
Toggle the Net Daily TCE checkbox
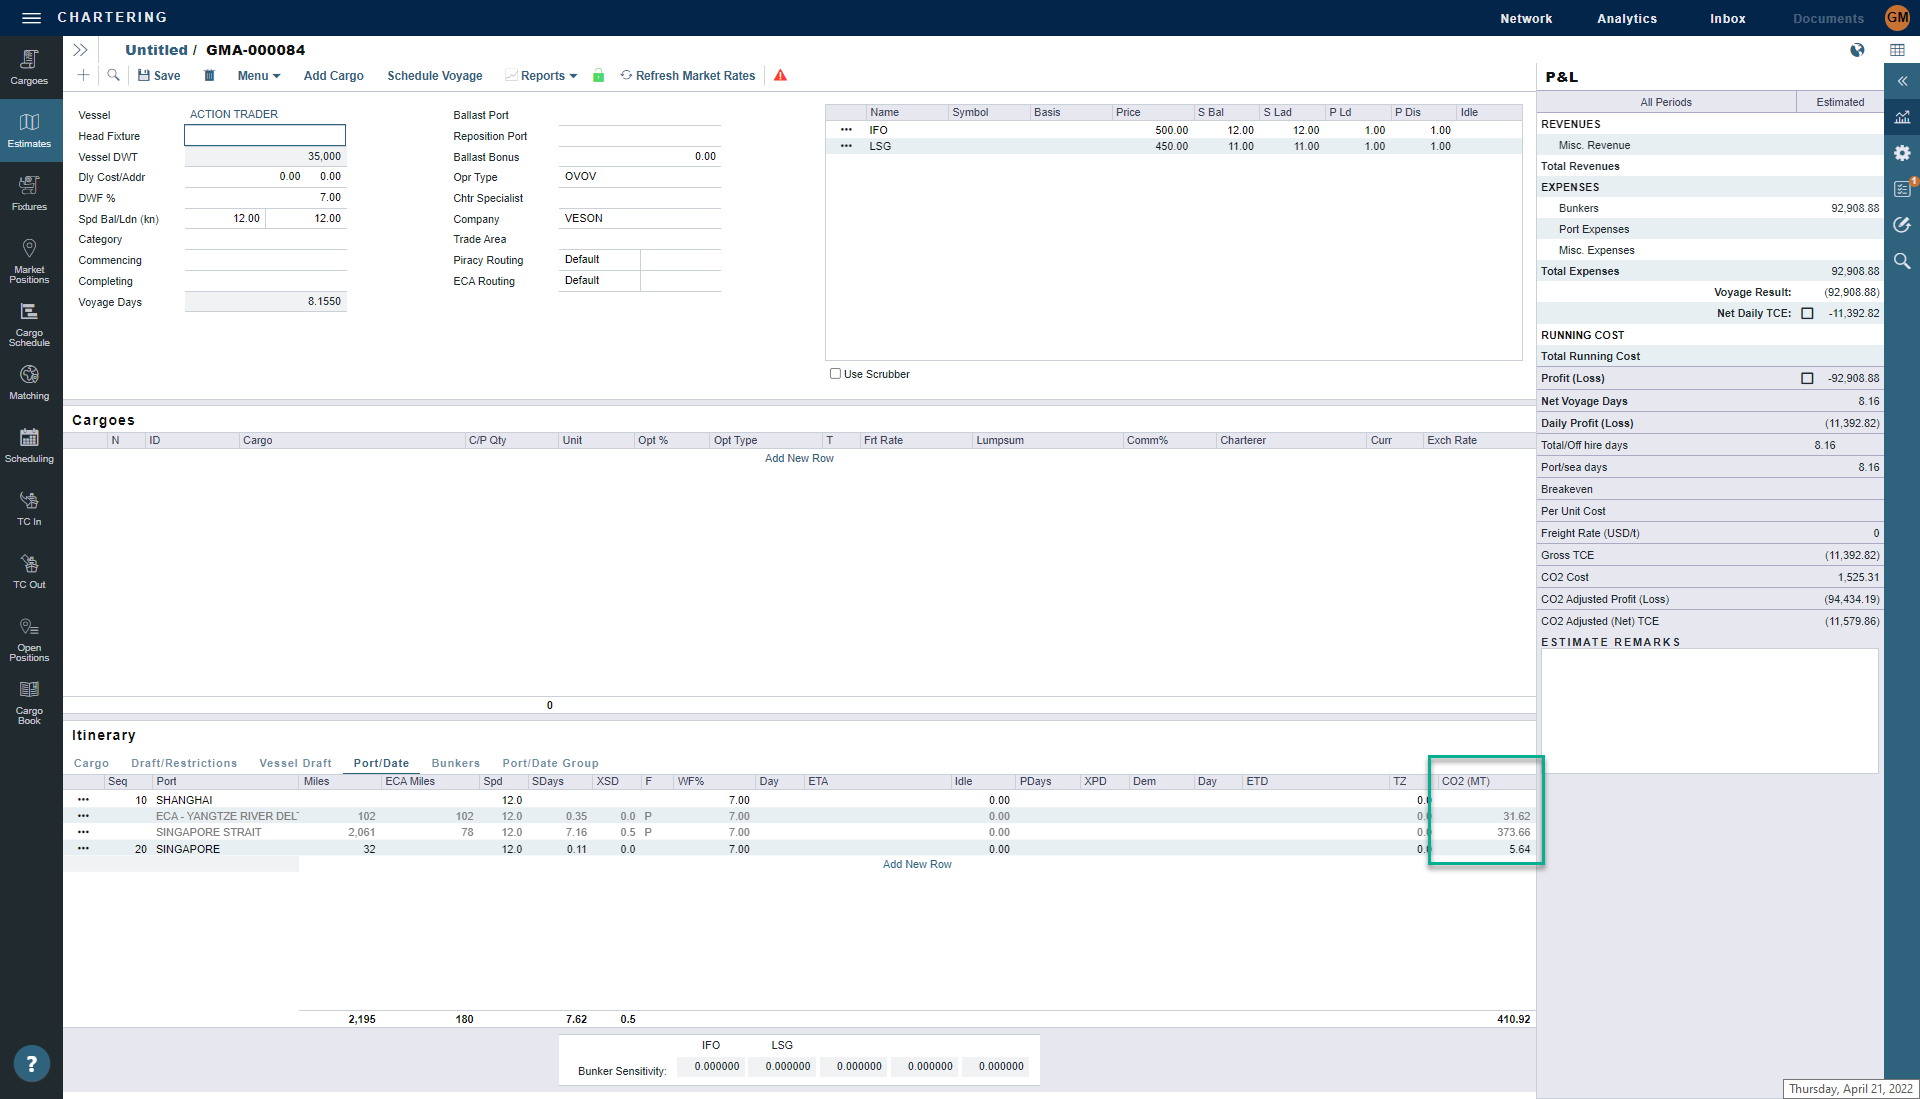[1807, 313]
